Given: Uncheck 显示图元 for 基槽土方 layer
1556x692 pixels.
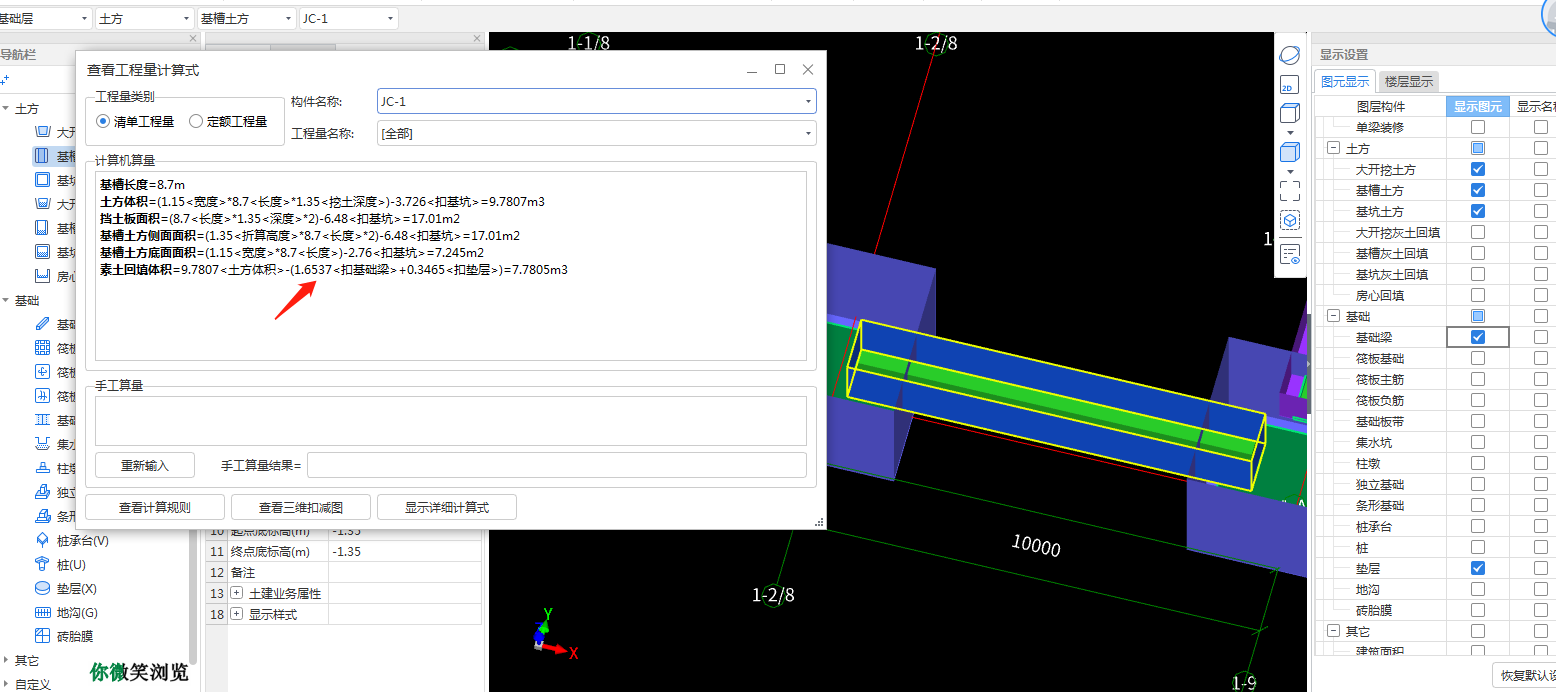Looking at the screenshot, I should click(x=1477, y=190).
